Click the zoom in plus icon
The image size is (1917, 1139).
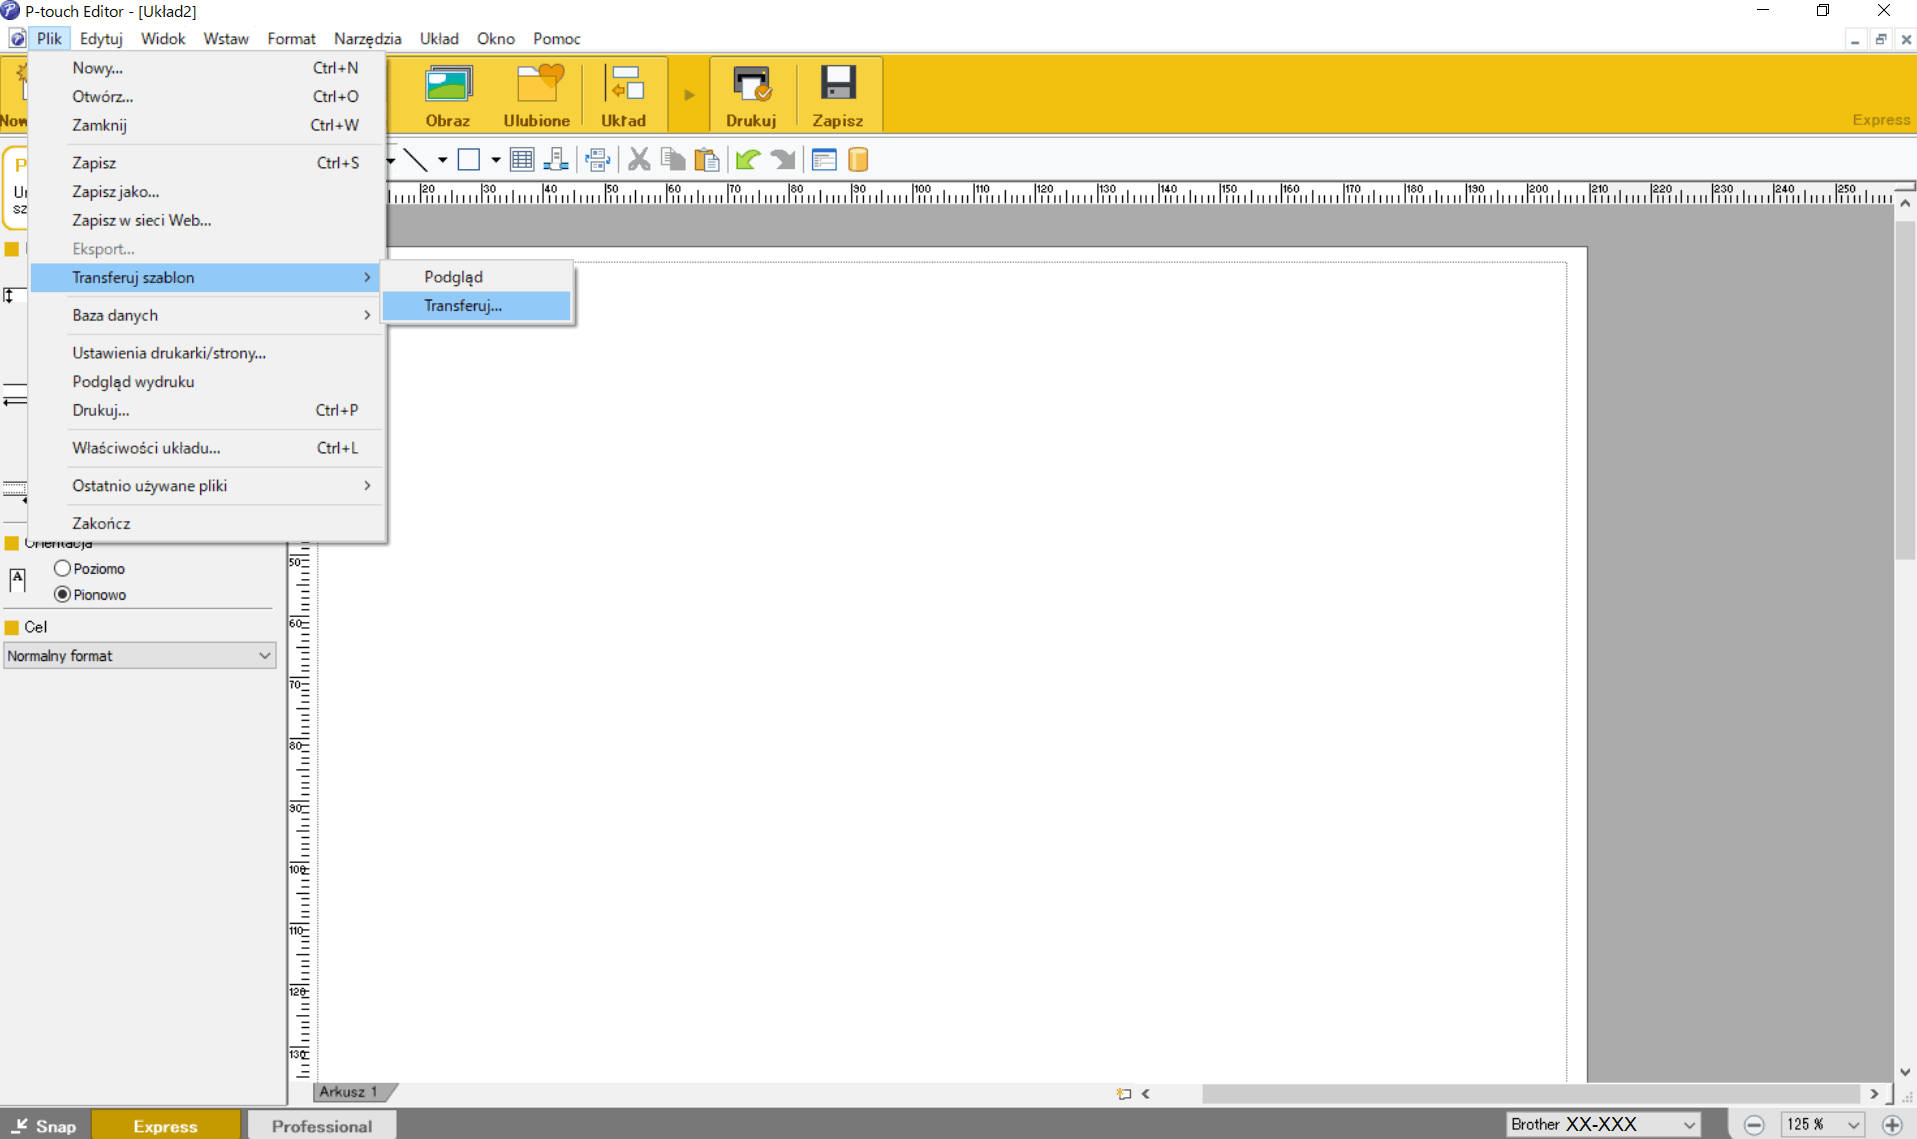(1891, 1125)
